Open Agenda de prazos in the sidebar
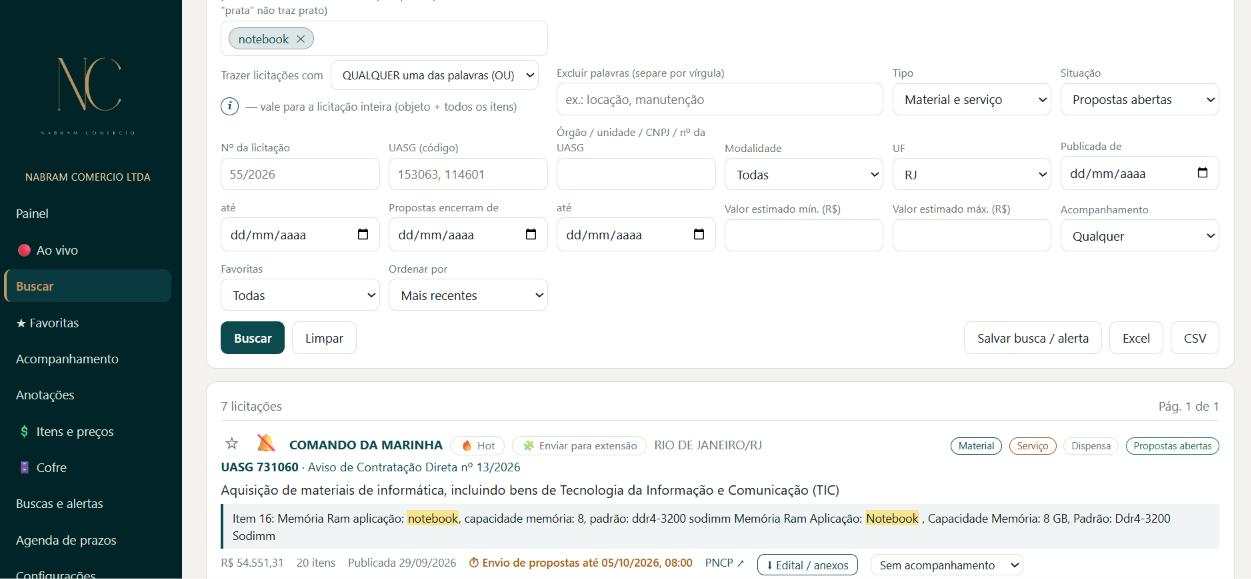This screenshot has width=1251, height=579. (x=66, y=541)
